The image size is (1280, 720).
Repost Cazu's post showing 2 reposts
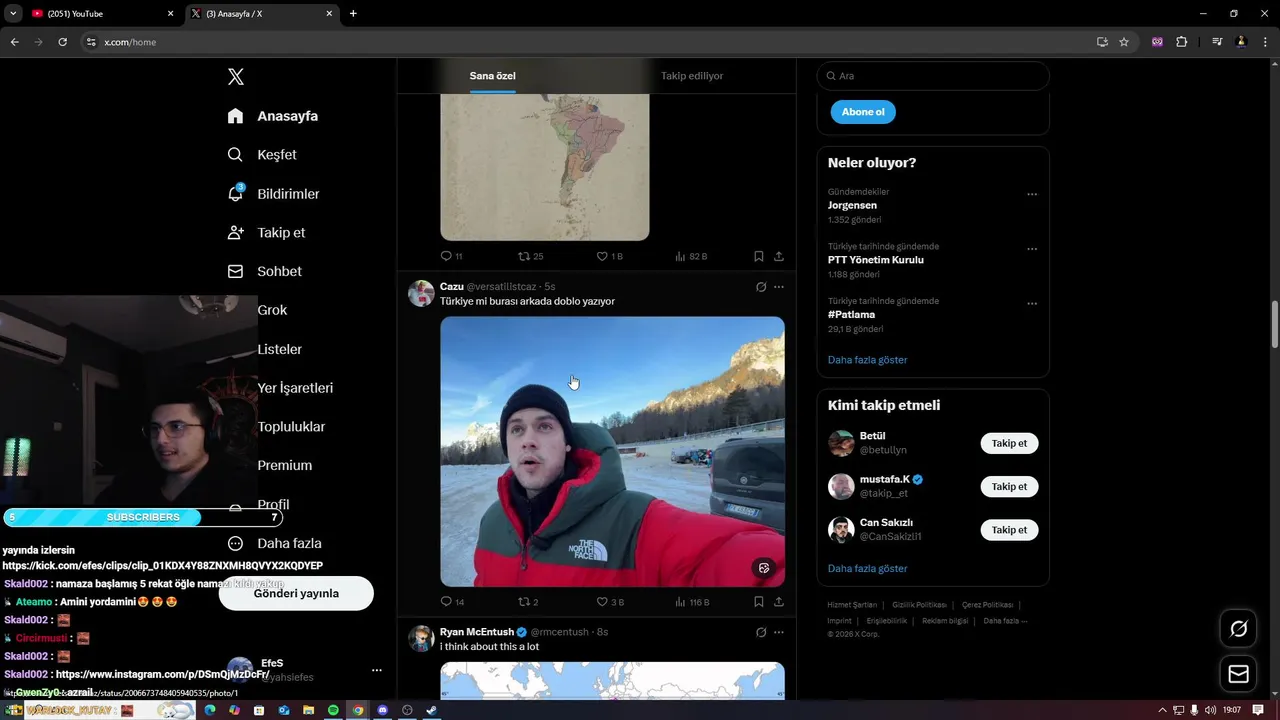528,602
